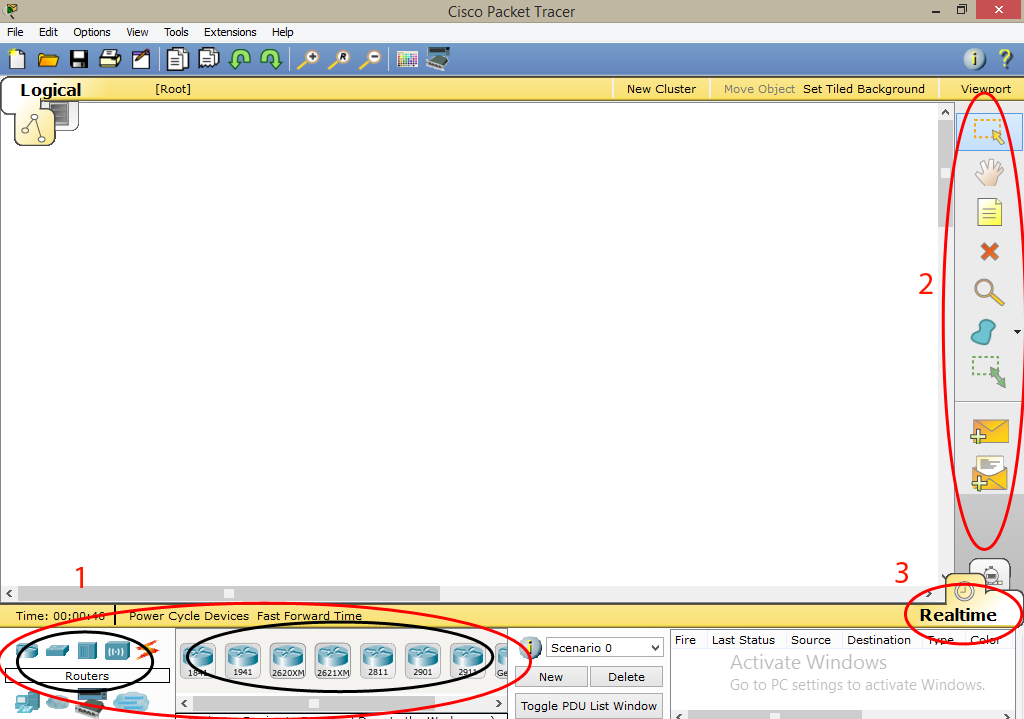The height and width of the screenshot is (719, 1024).
Task: Activate the Select tool in right panel
Action: click(989, 130)
